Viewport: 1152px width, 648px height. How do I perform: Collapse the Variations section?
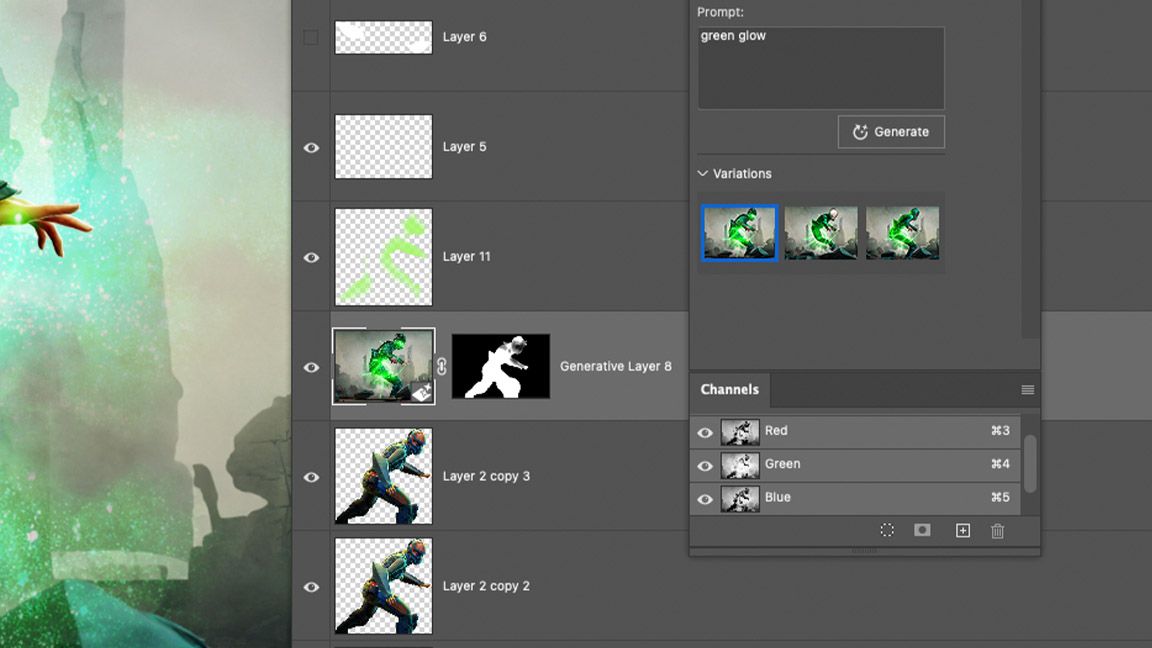click(701, 173)
